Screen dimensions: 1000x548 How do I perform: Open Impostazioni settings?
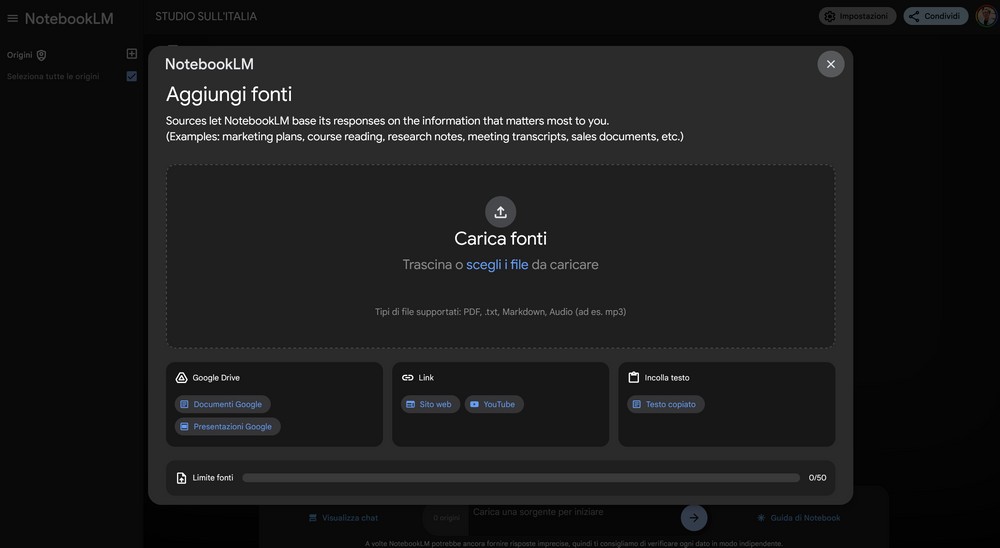857,16
